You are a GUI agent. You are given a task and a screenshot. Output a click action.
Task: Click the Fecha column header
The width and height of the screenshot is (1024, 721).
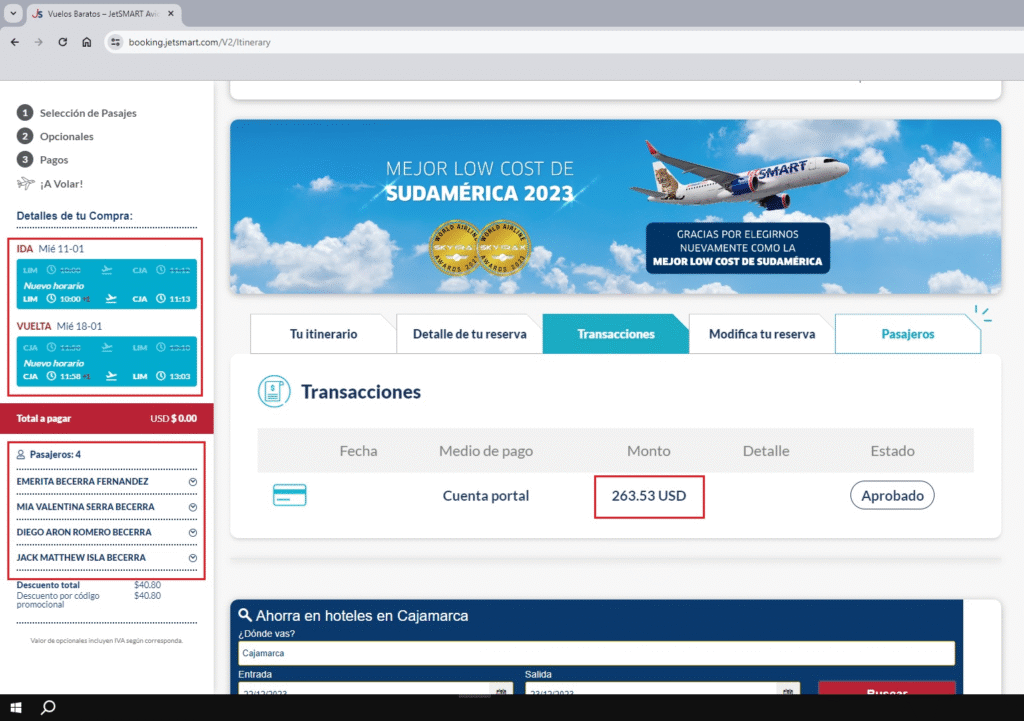[x=358, y=451]
